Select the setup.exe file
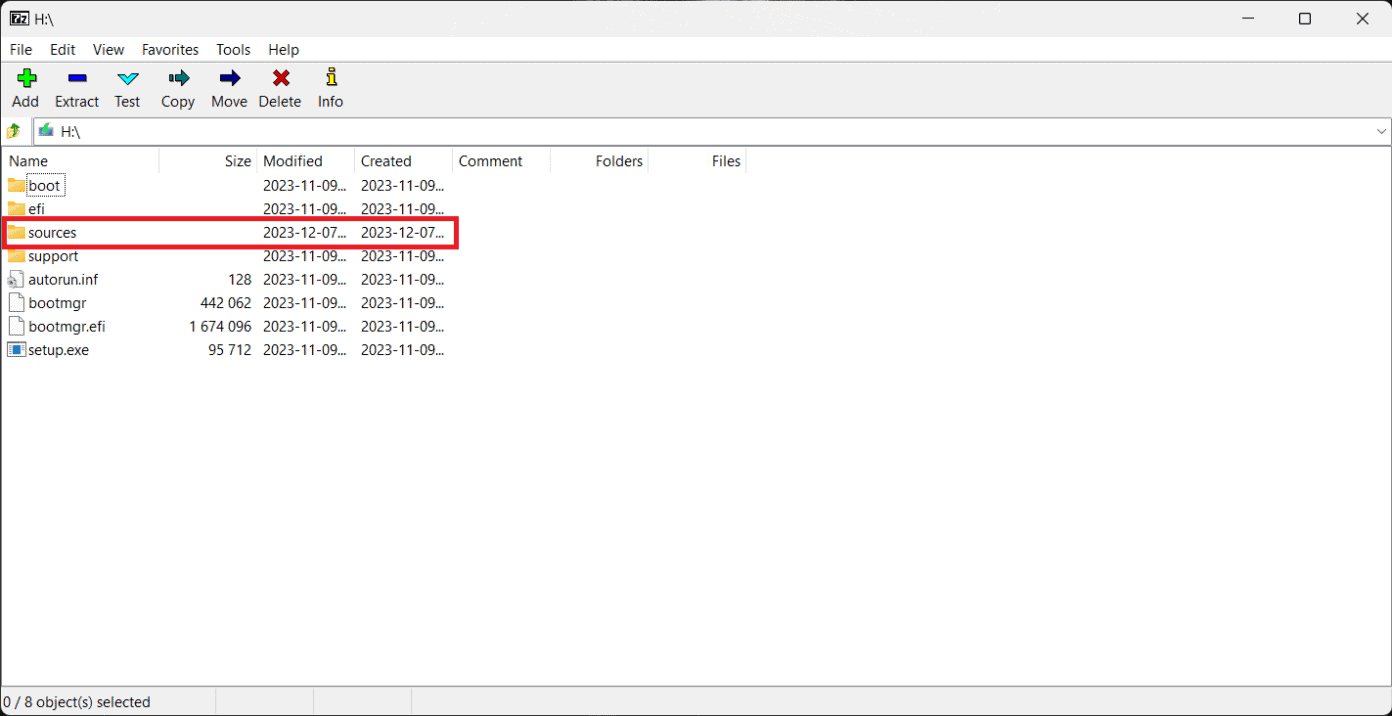The image size is (1392, 716). (x=58, y=350)
